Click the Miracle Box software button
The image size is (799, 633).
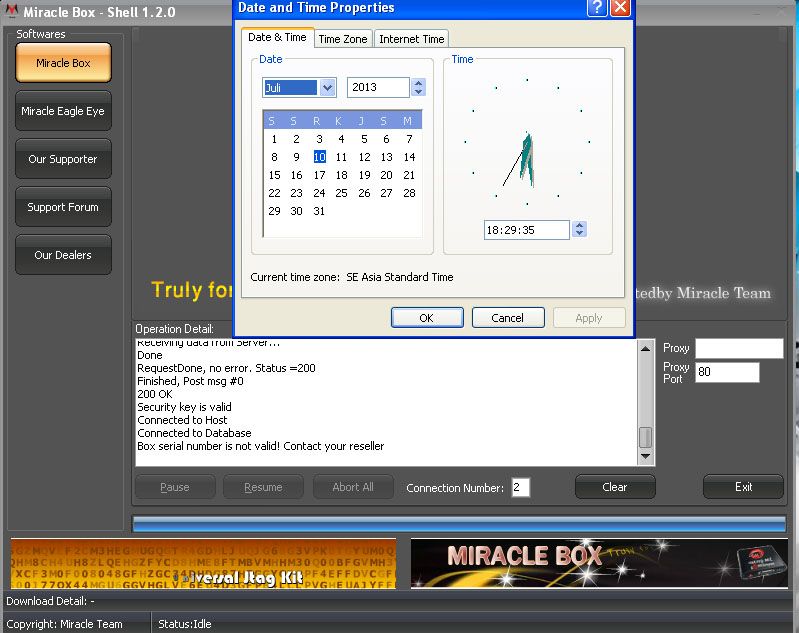(63, 63)
